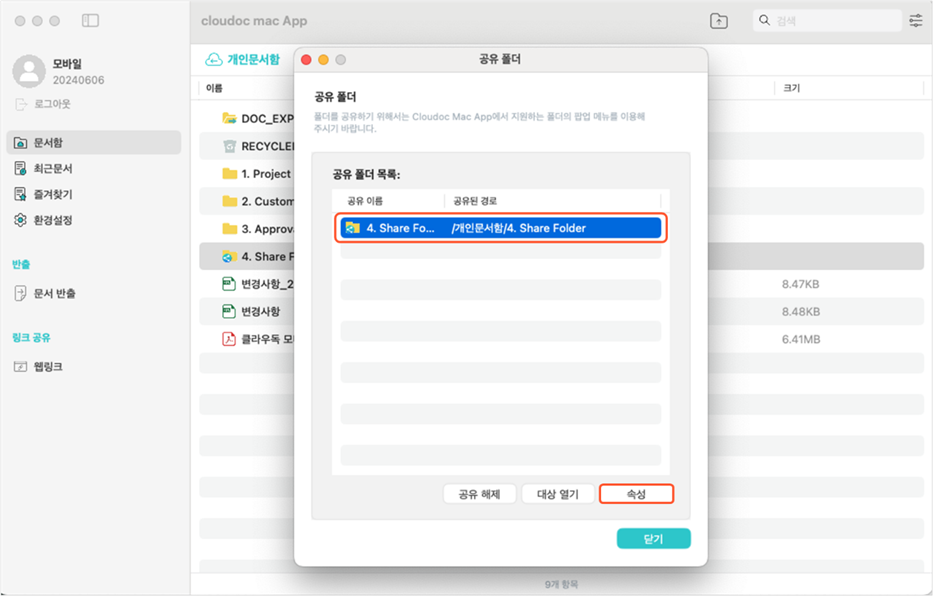Click the user profile avatar
This screenshot has width=933, height=596.
coord(30,72)
